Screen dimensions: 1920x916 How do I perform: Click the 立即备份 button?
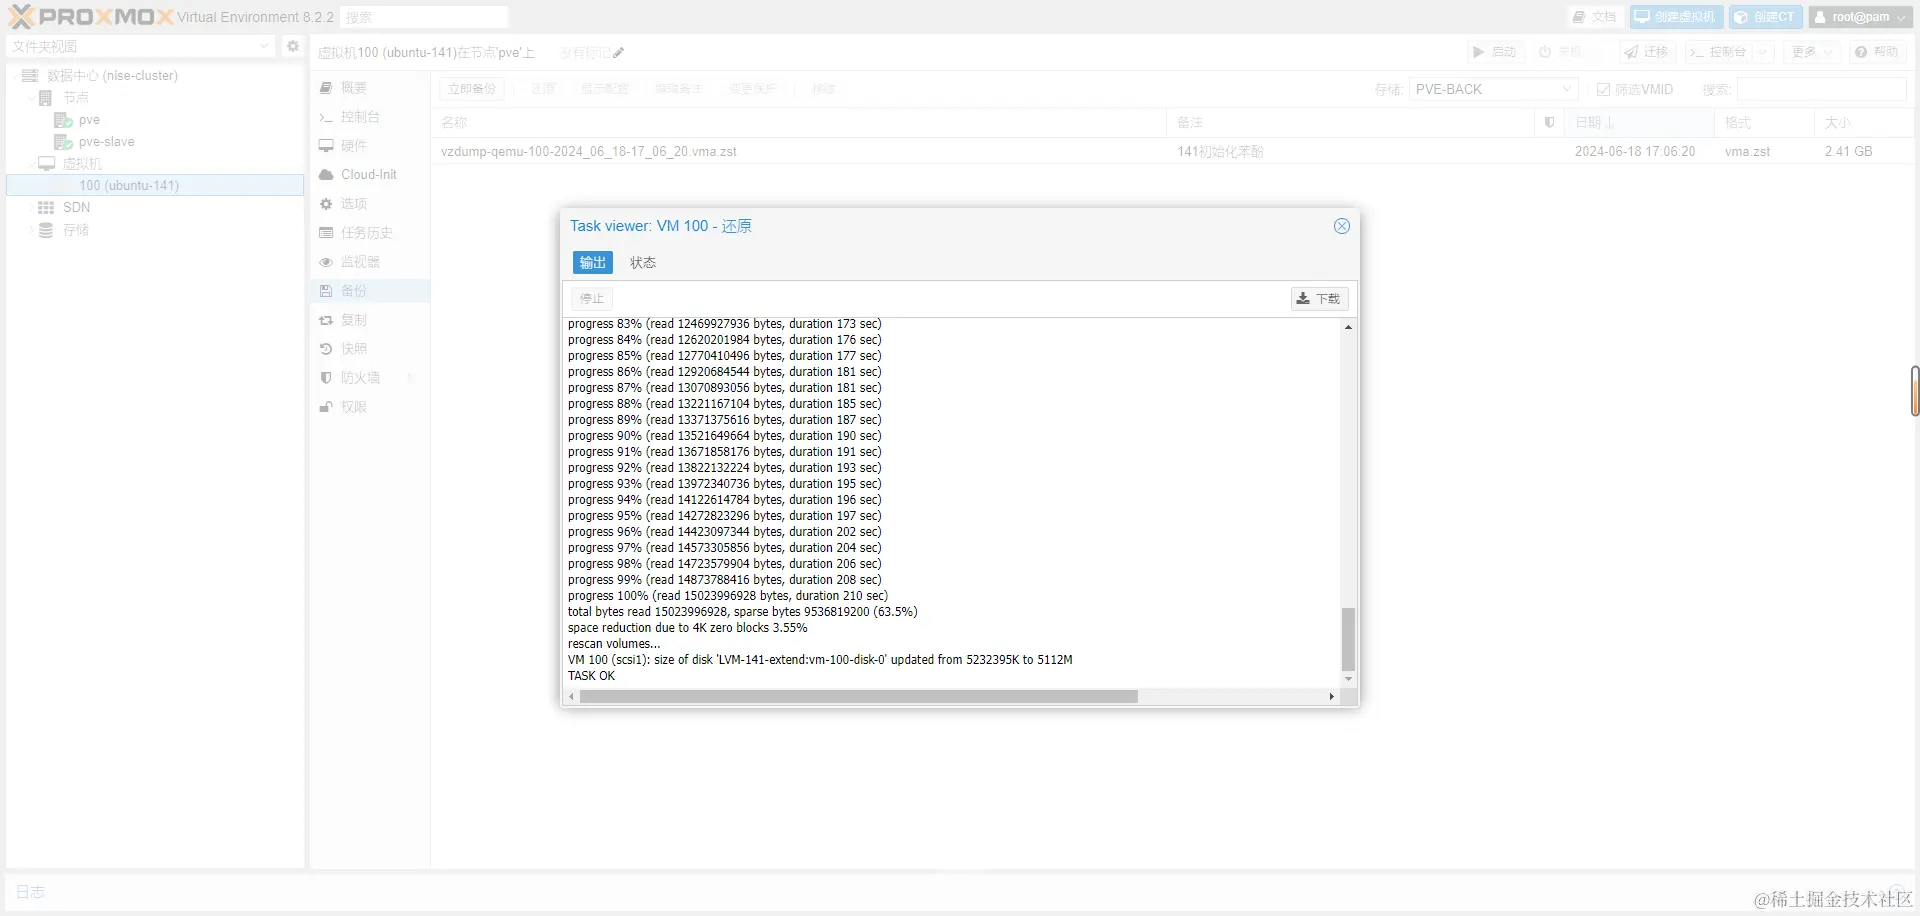pos(472,89)
